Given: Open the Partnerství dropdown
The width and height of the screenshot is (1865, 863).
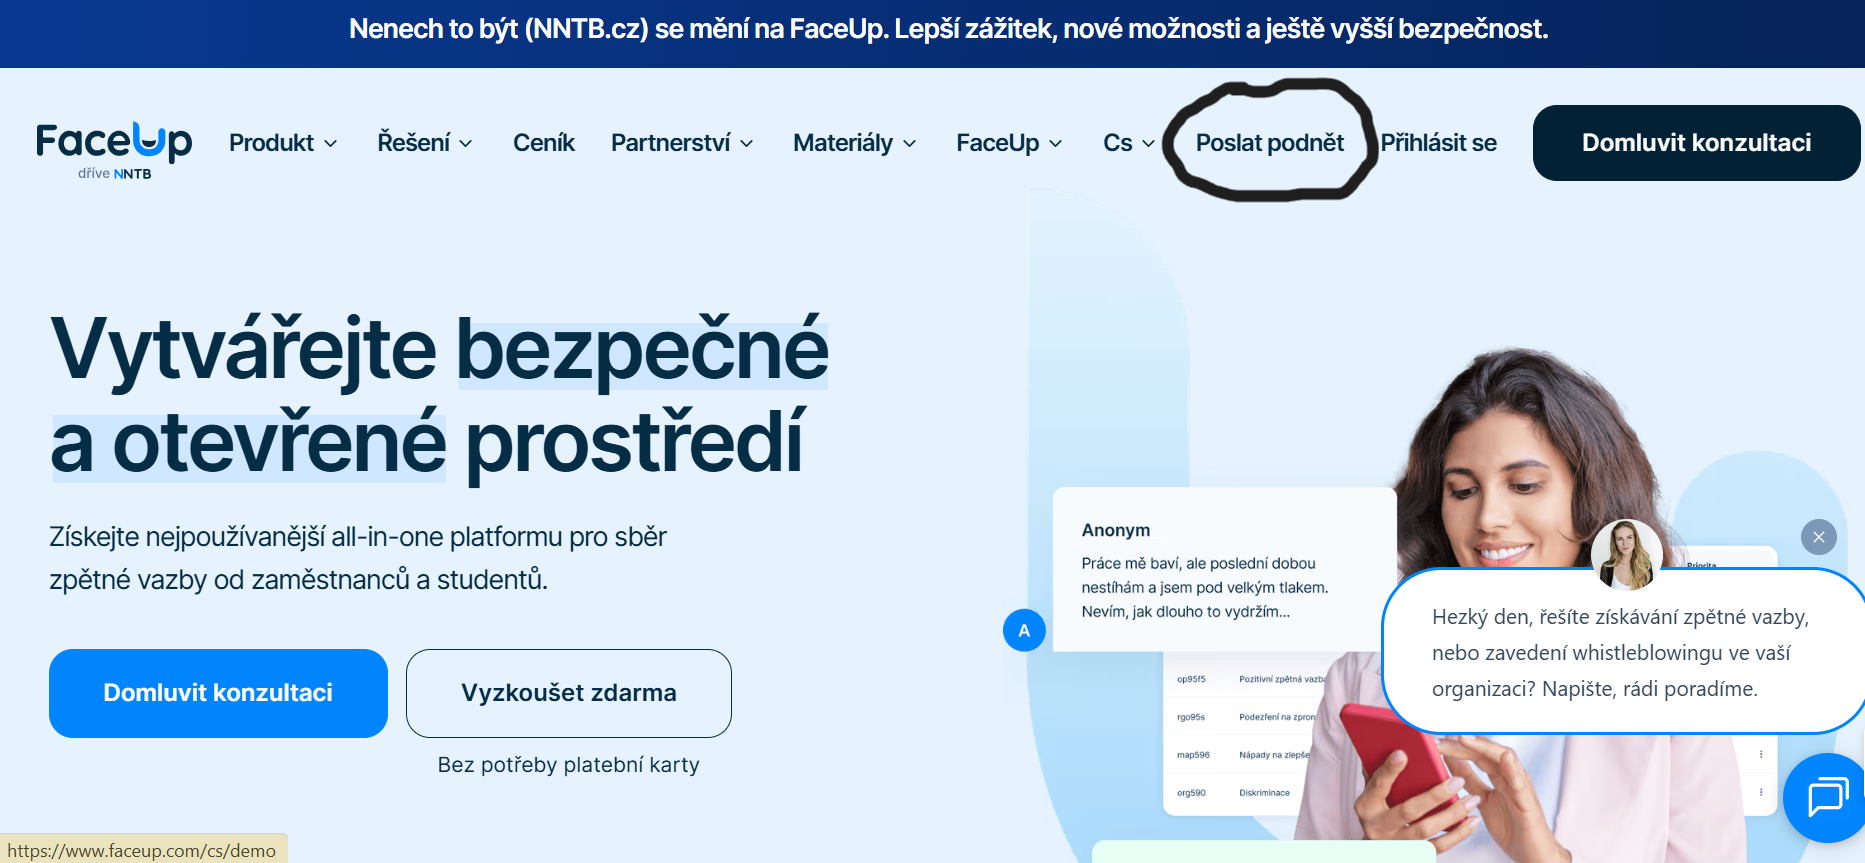Looking at the screenshot, I should point(682,143).
